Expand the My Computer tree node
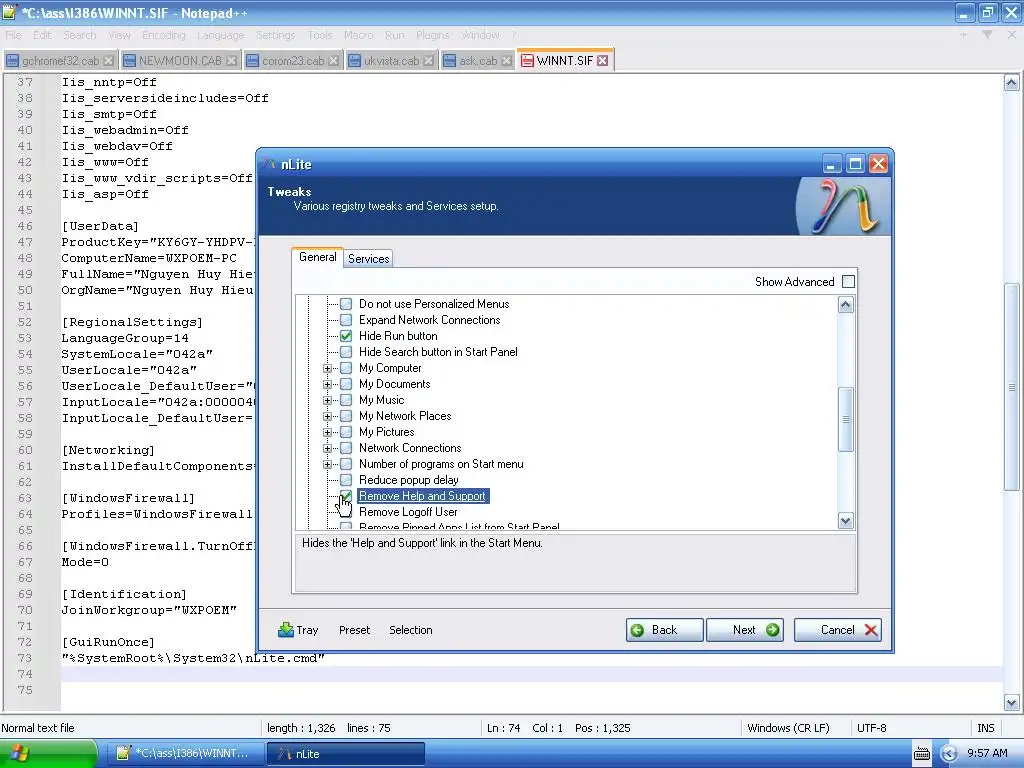This screenshot has width=1024, height=768. pyautogui.click(x=328, y=368)
